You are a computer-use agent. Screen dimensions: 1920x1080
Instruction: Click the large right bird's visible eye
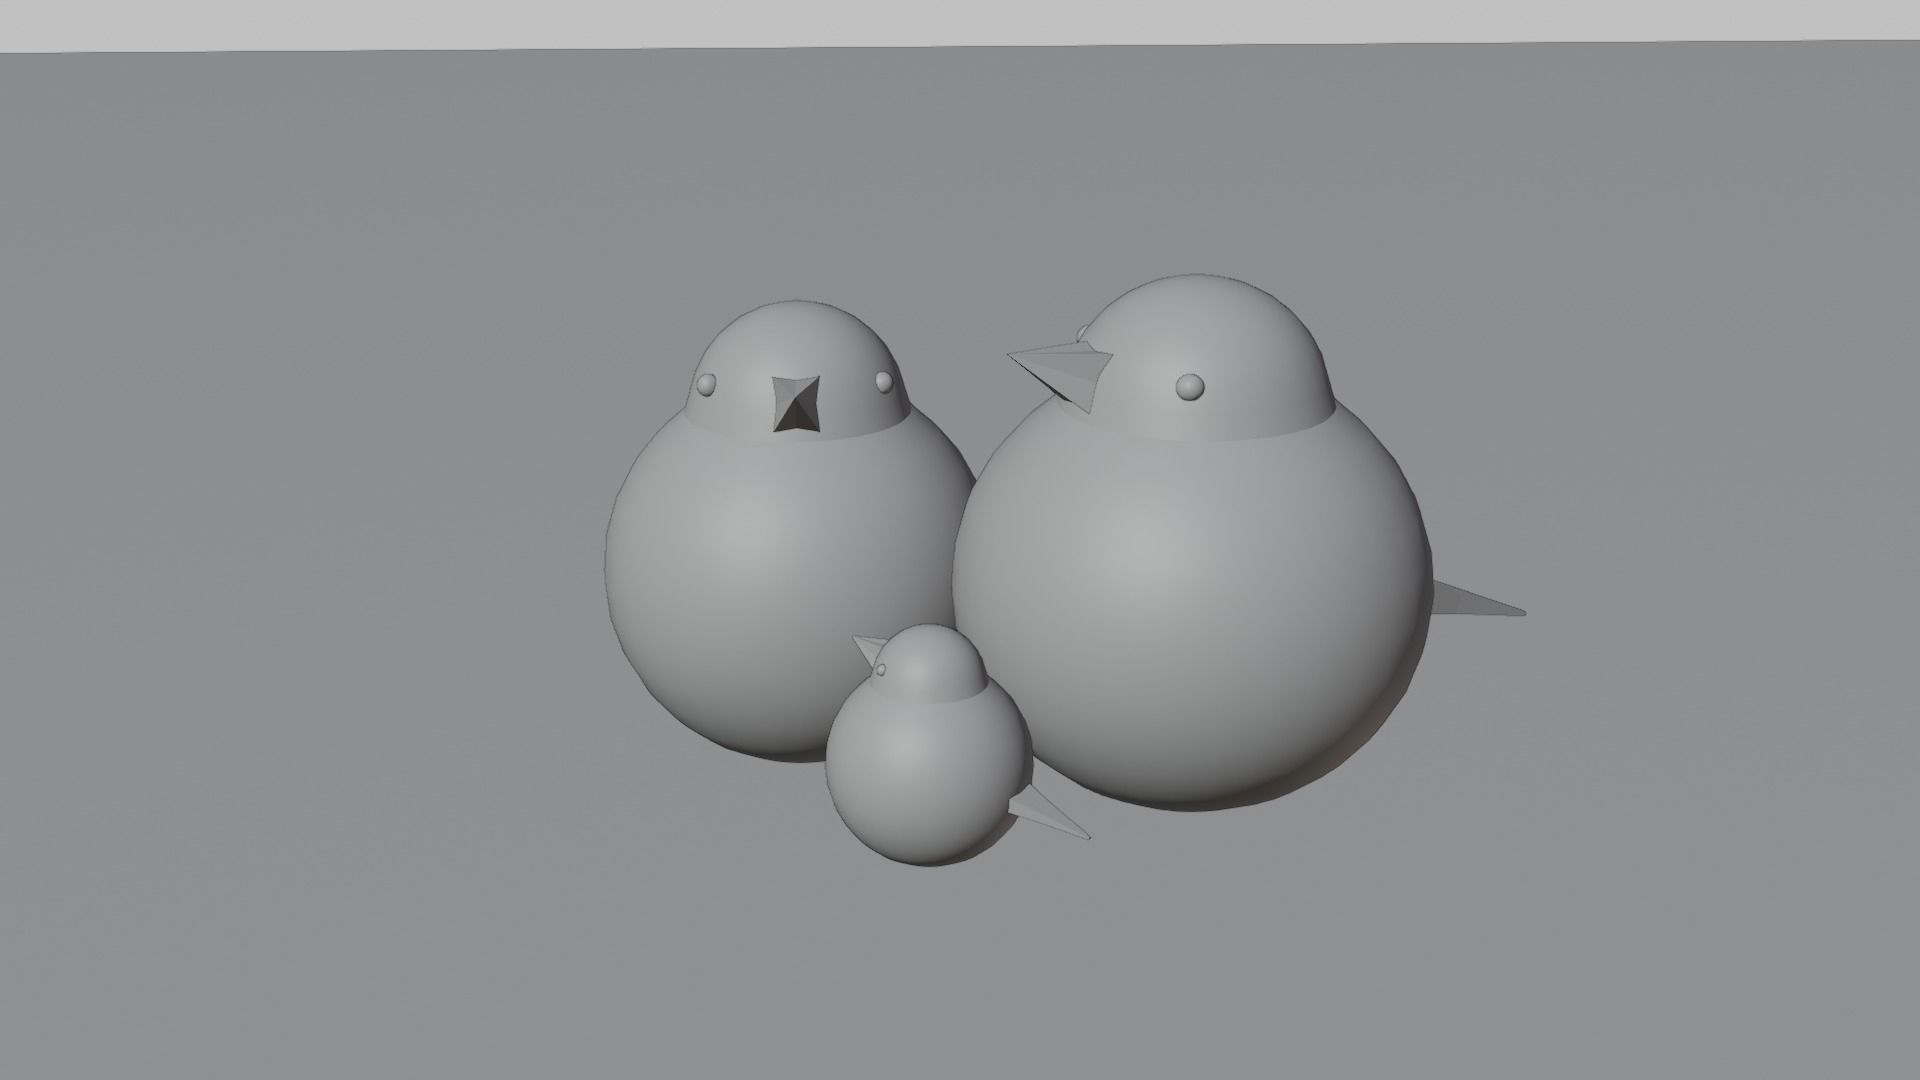click(1190, 386)
